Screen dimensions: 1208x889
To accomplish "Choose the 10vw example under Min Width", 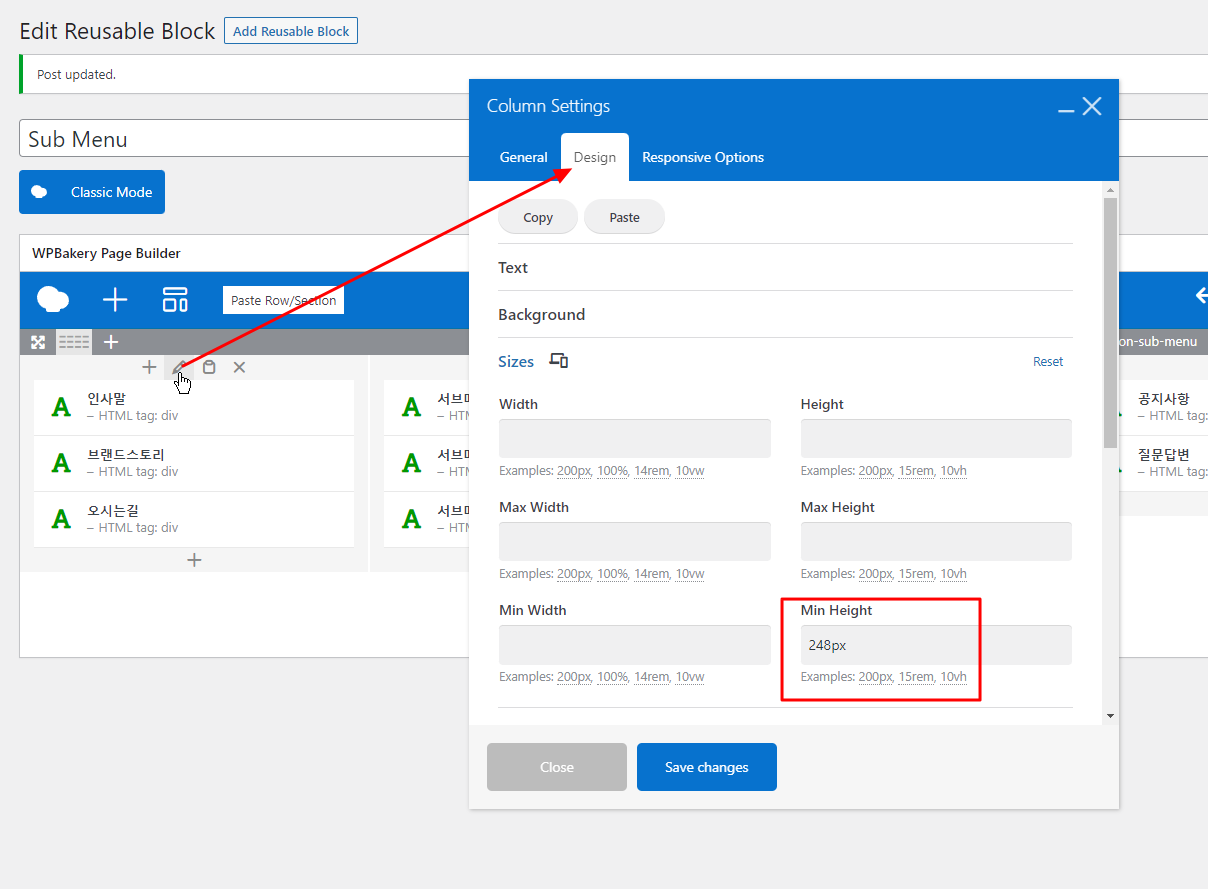I will pyautogui.click(x=690, y=677).
